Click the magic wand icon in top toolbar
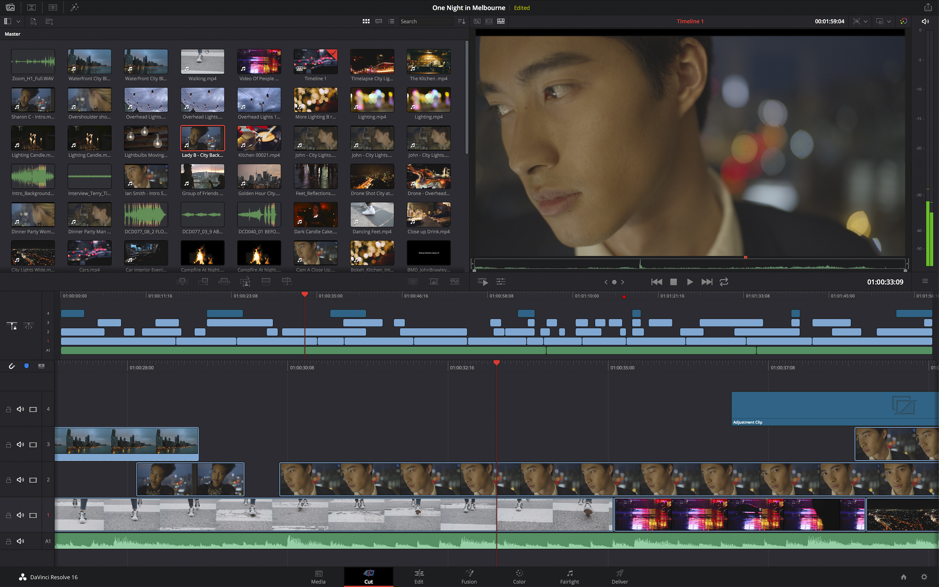 point(72,7)
